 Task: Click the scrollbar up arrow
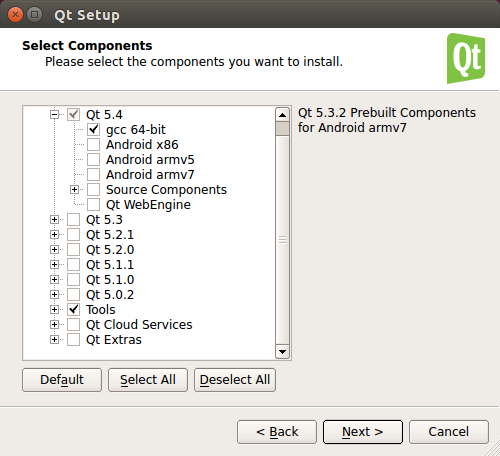(283, 115)
